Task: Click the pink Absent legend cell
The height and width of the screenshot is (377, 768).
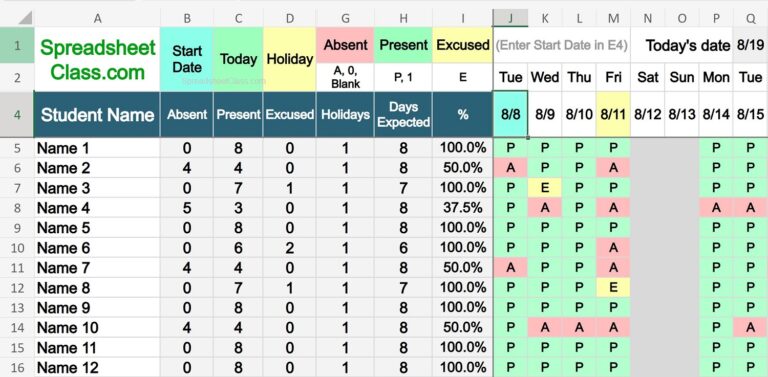Action: [345, 45]
